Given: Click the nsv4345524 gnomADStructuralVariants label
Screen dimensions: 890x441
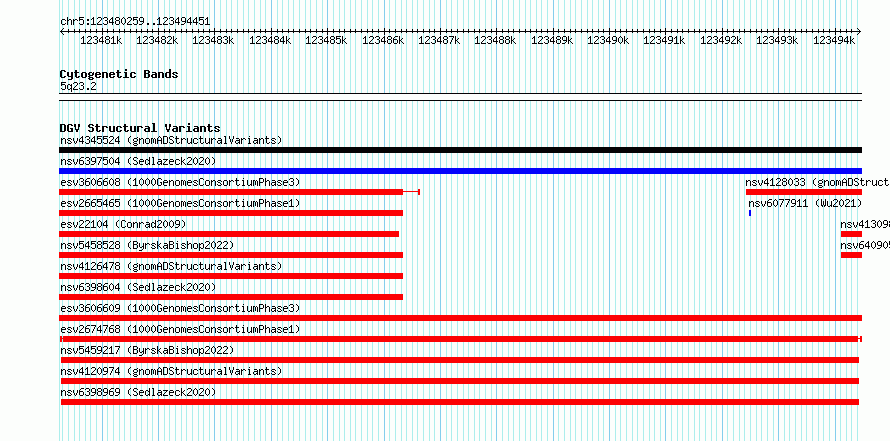Looking at the screenshot, I should click(x=171, y=140).
